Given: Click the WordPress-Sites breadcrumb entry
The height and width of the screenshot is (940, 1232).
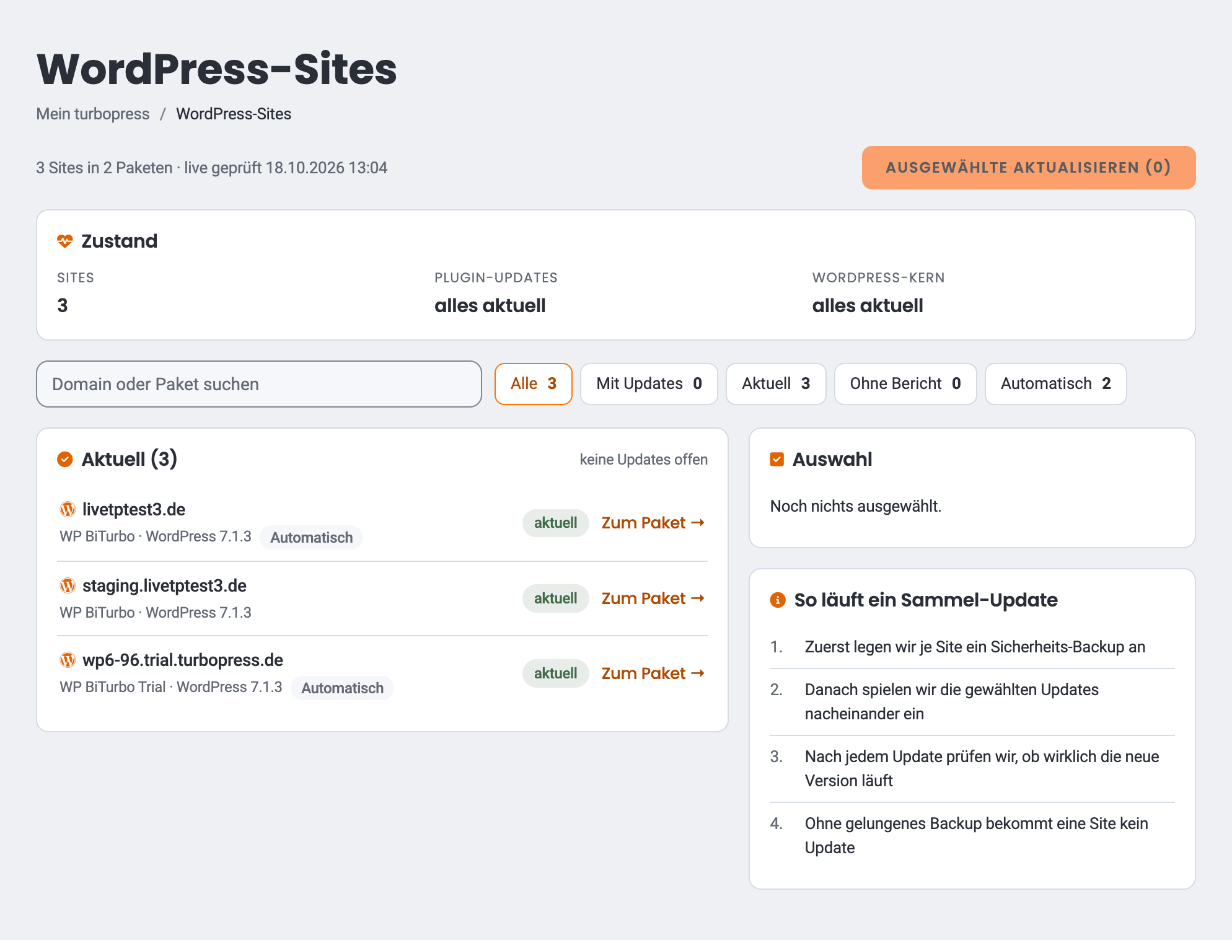Looking at the screenshot, I should [x=234, y=114].
